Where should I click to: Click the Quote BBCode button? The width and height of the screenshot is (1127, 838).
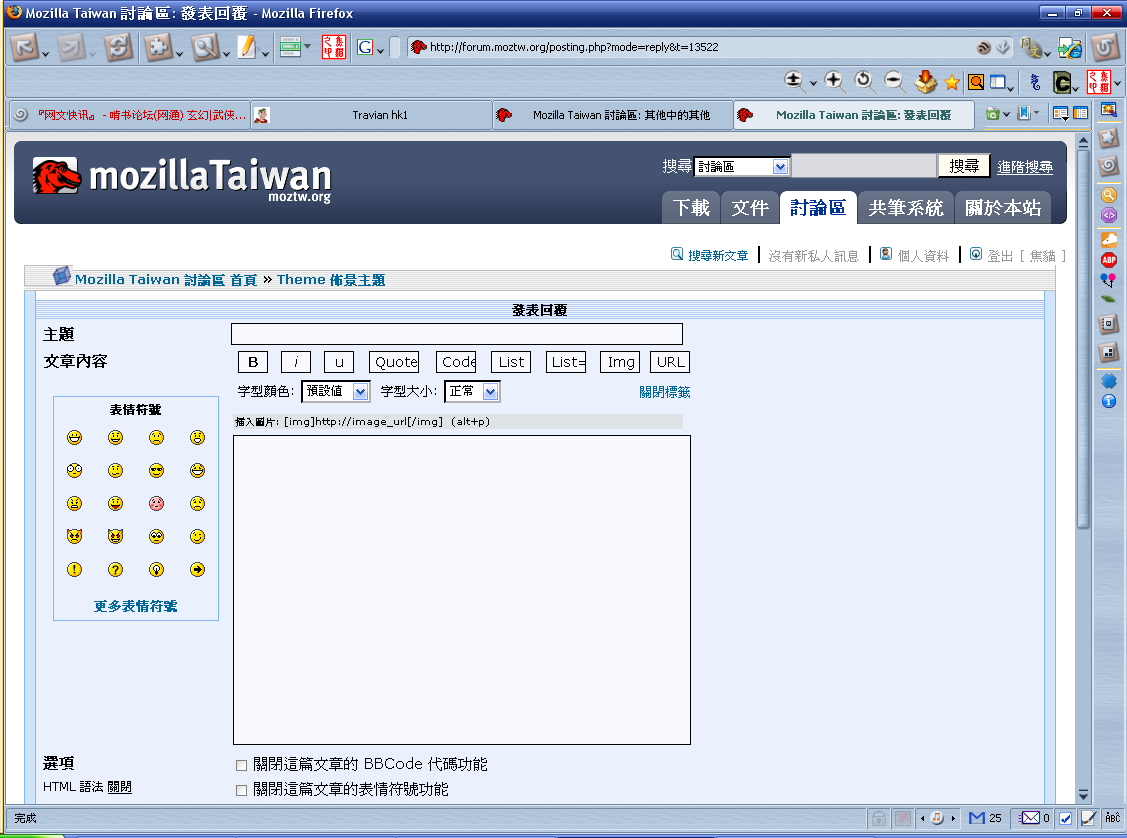click(394, 362)
